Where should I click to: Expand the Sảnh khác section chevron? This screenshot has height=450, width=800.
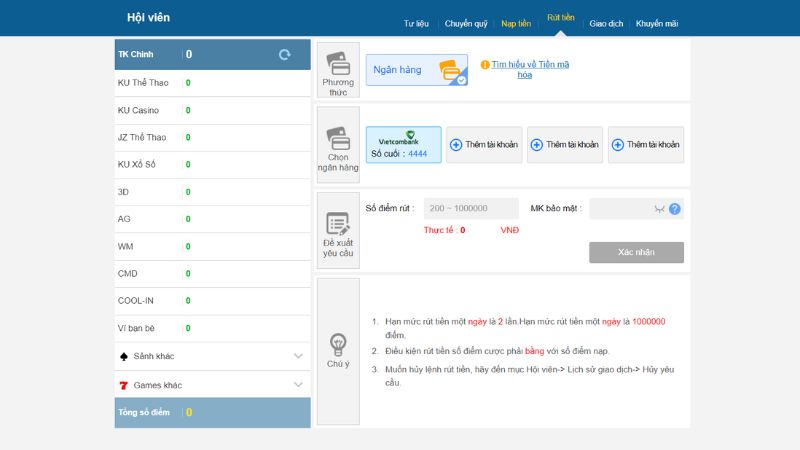point(298,356)
